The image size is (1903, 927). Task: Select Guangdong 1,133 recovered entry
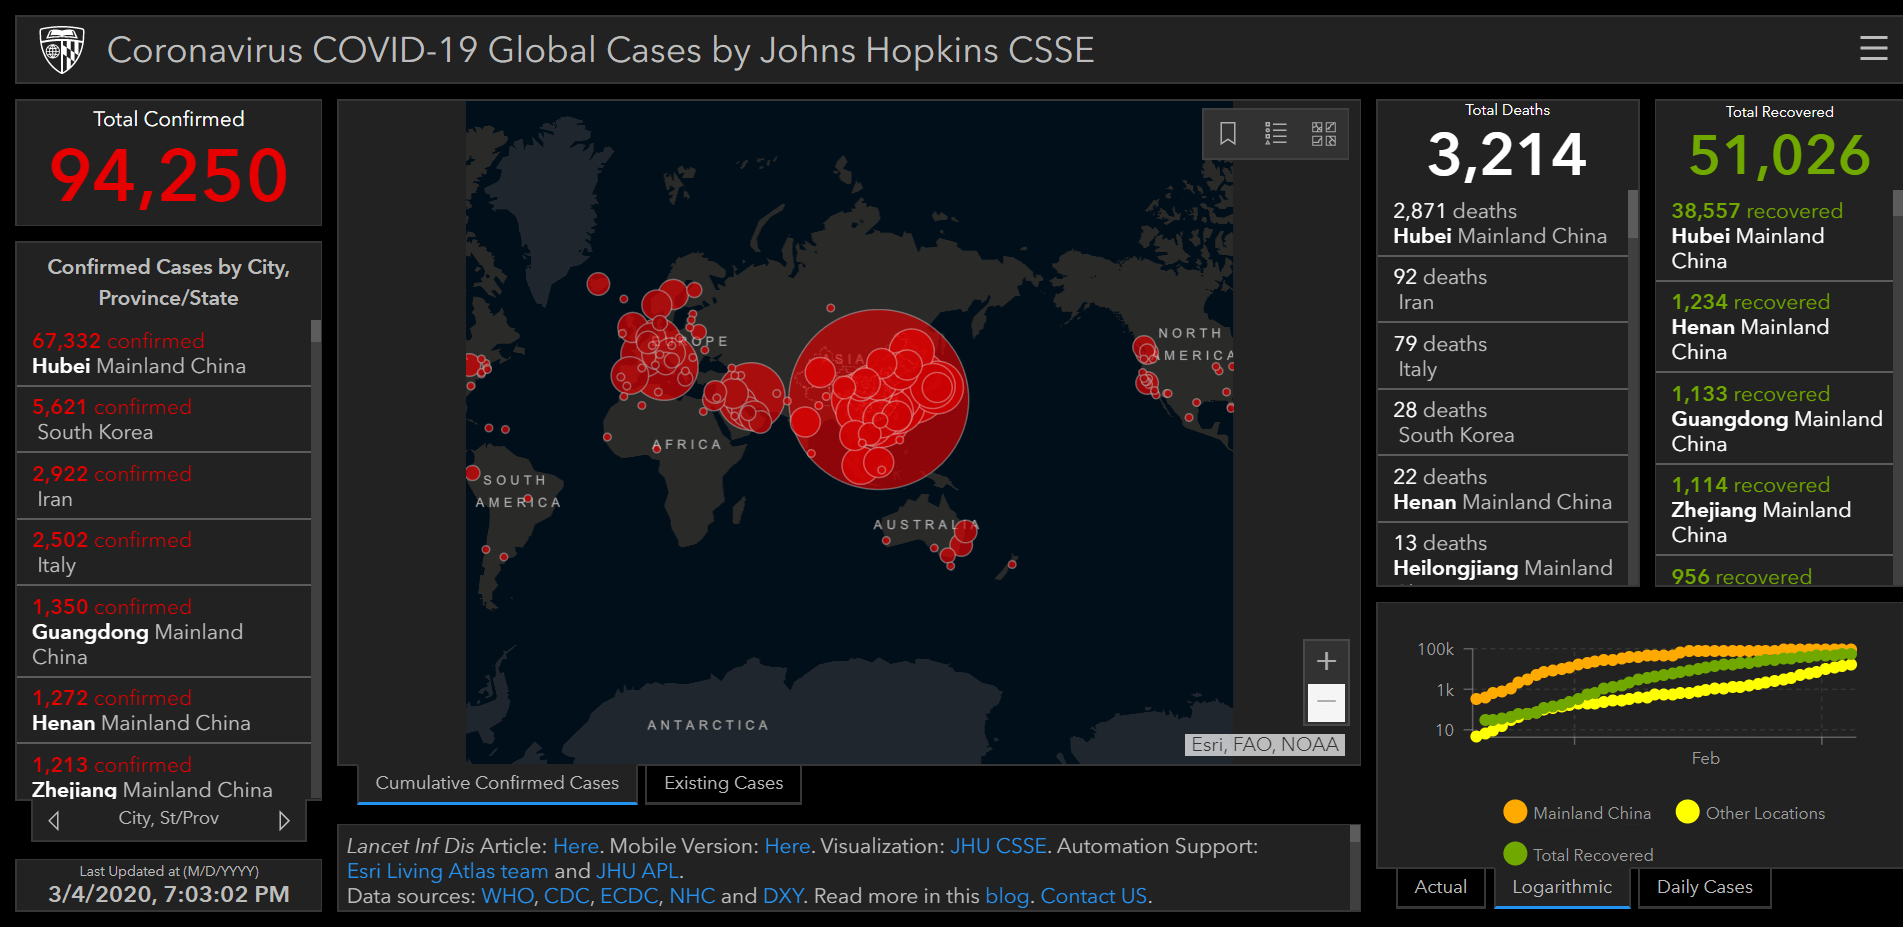point(1774,418)
